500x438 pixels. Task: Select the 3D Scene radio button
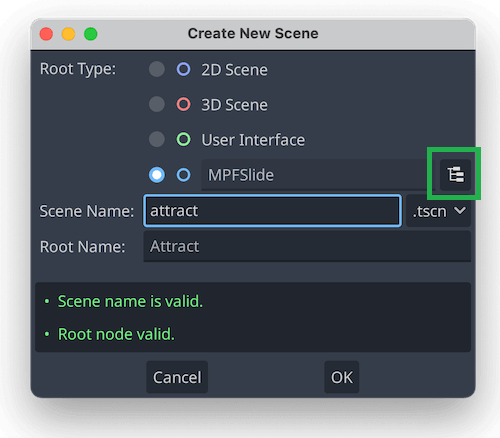tap(157, 104)
